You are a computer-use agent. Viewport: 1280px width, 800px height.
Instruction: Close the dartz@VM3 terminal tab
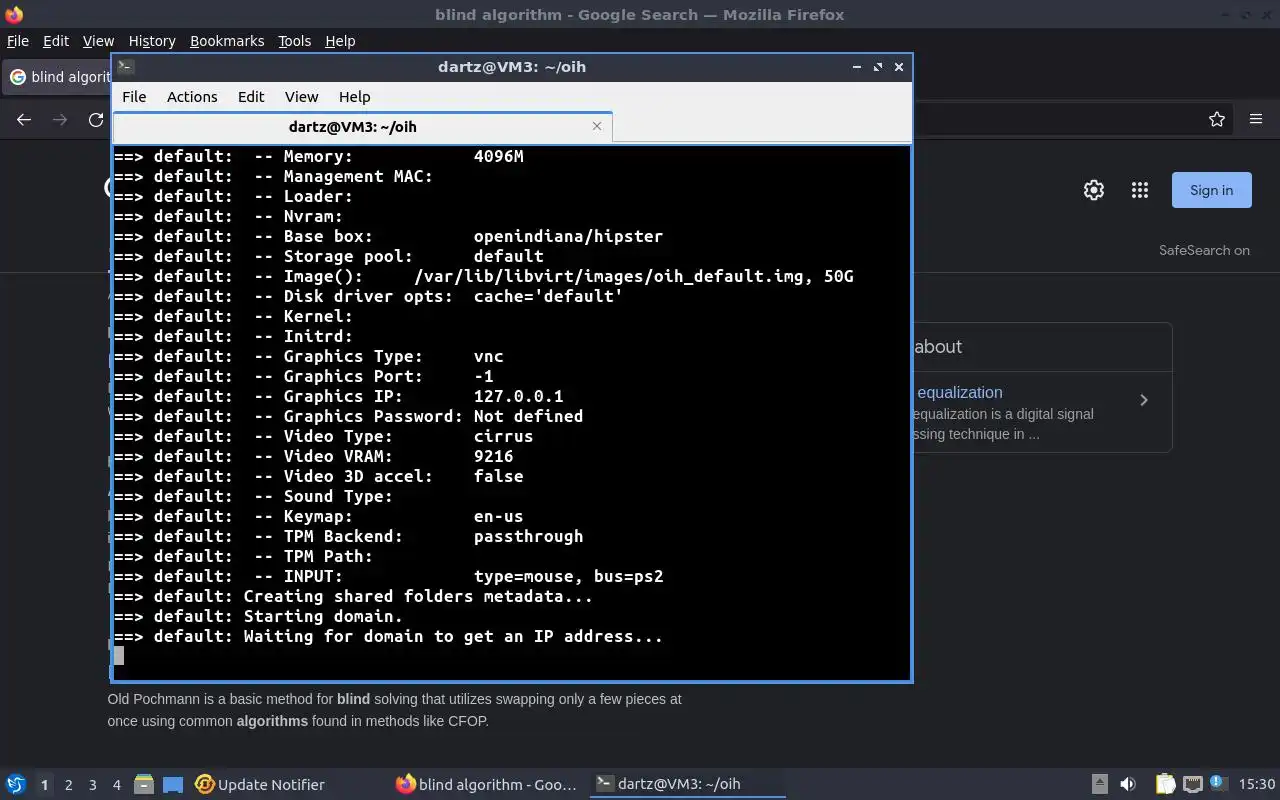pos(597,126)
